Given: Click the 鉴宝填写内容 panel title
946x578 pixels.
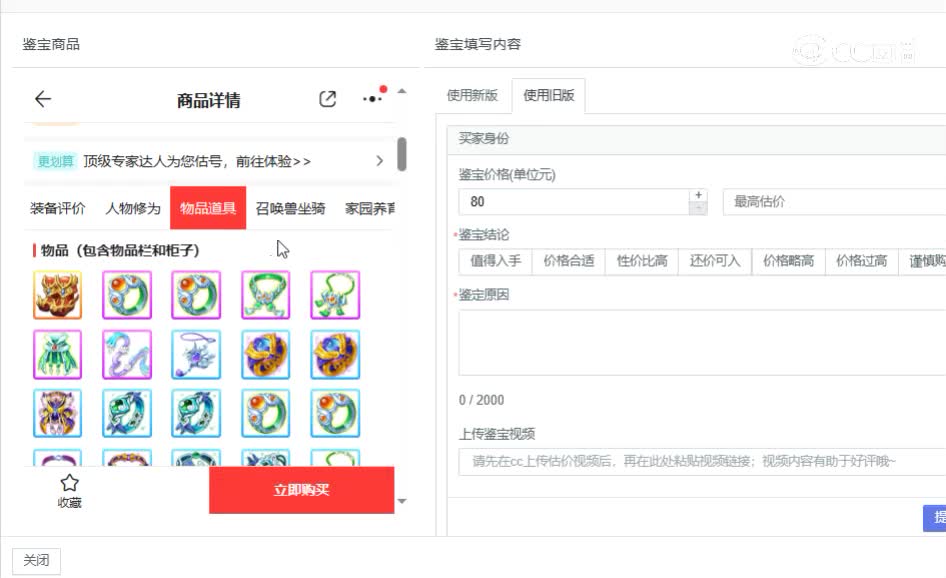Looking at the screenshot, I should click(478, 44).
